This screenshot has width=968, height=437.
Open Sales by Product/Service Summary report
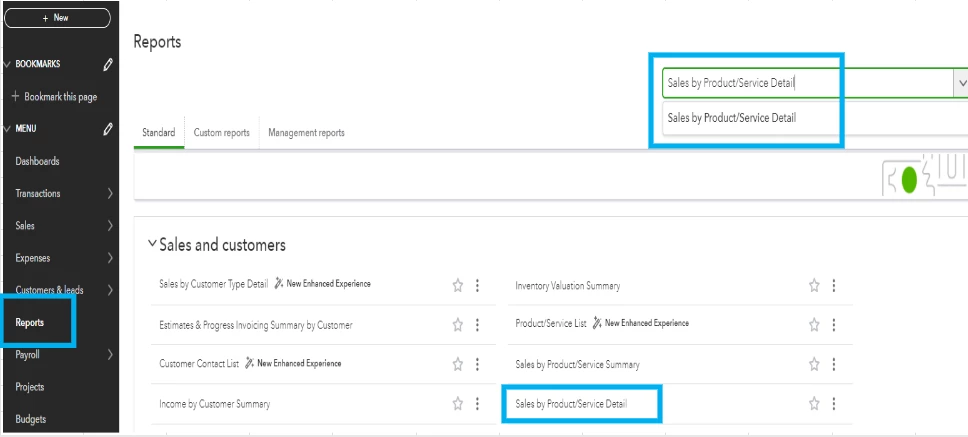577,365
